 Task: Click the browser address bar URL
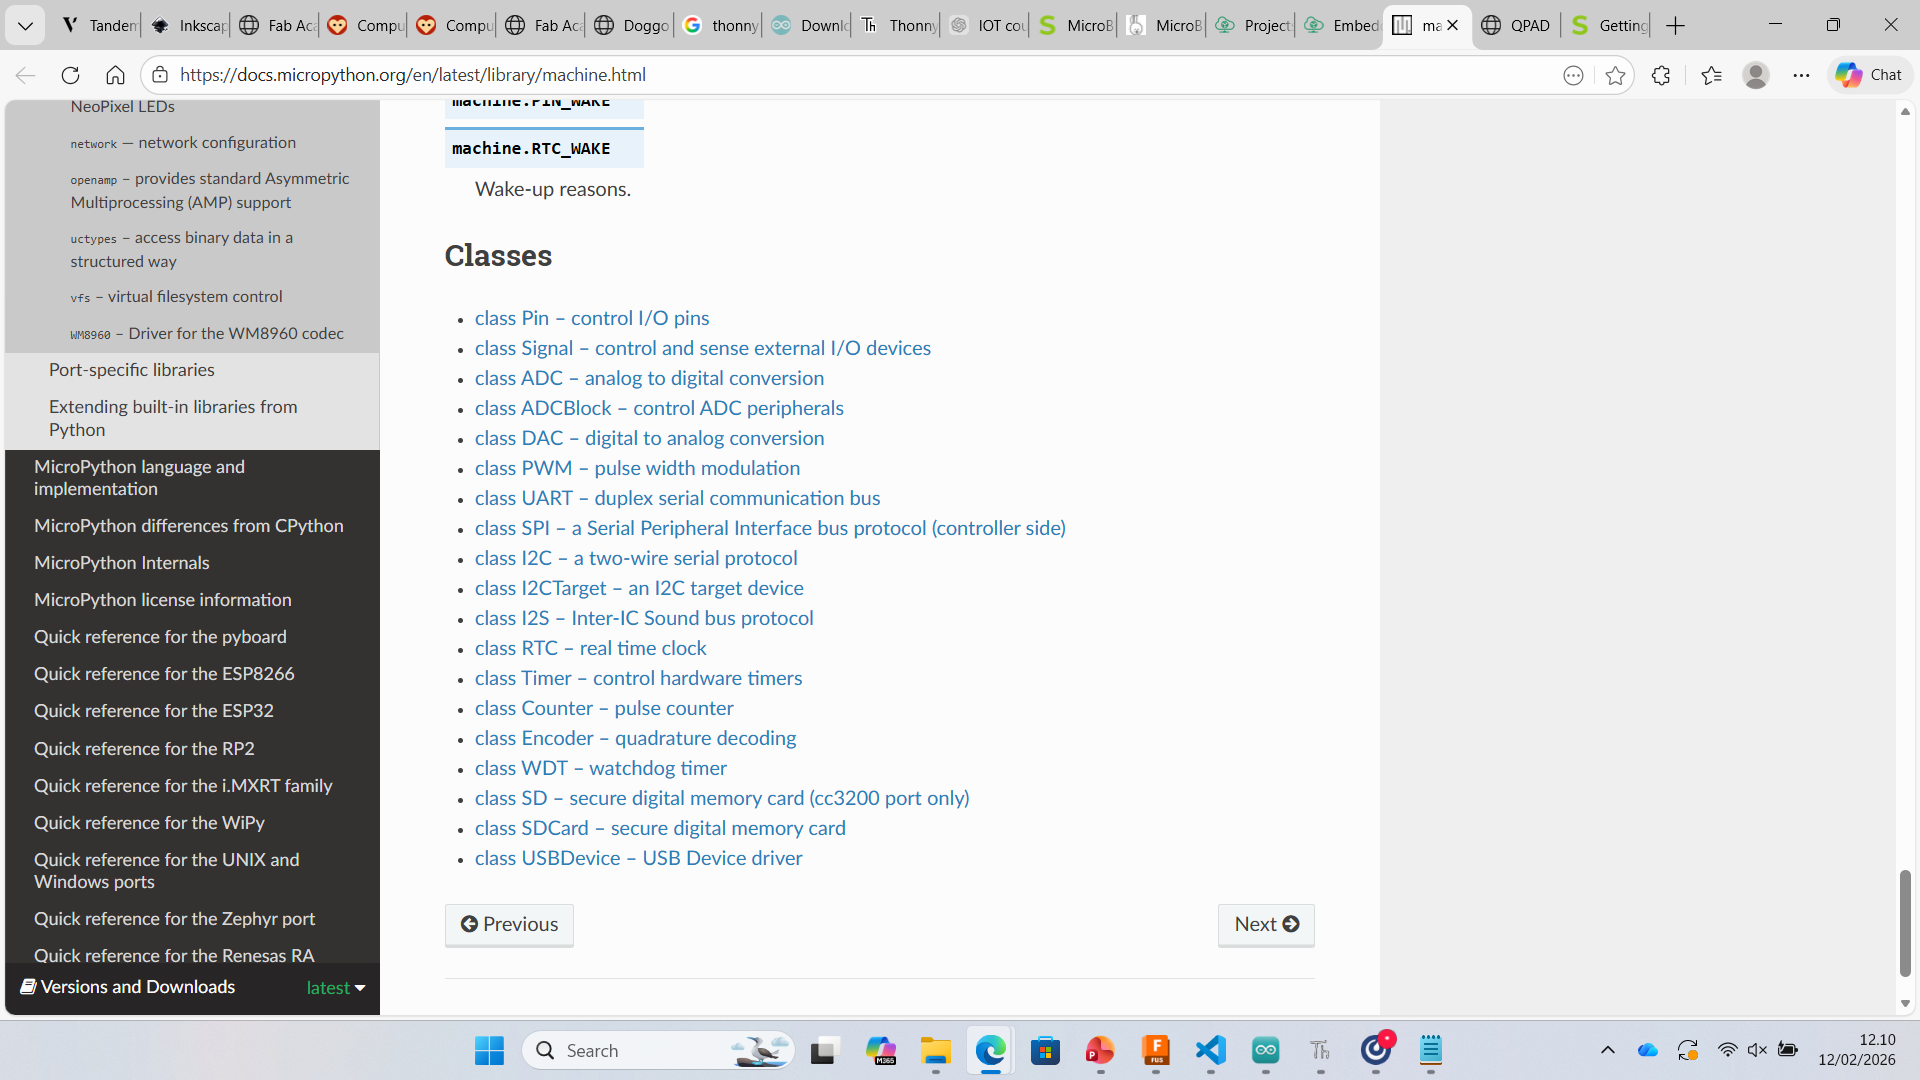tap(412, 75)
